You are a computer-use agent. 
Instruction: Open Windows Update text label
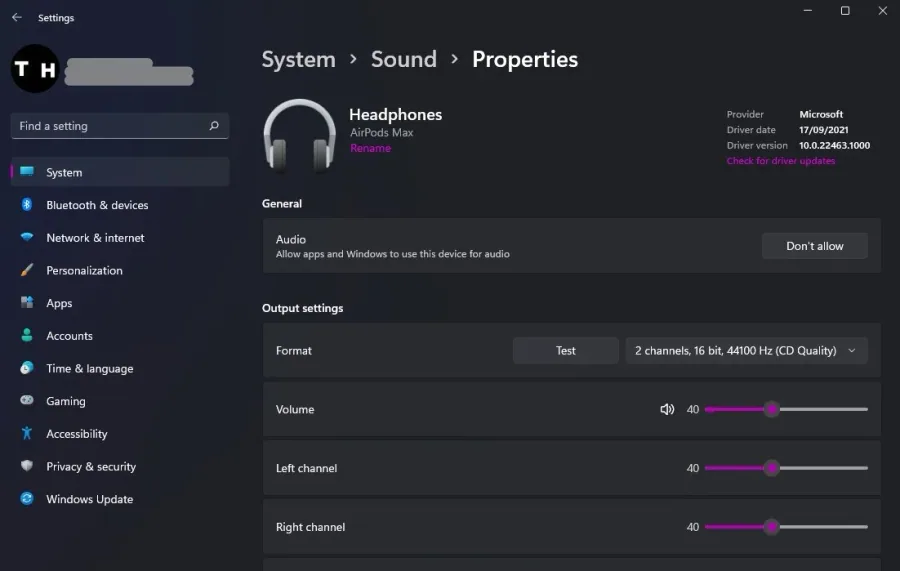pos(90,499)
